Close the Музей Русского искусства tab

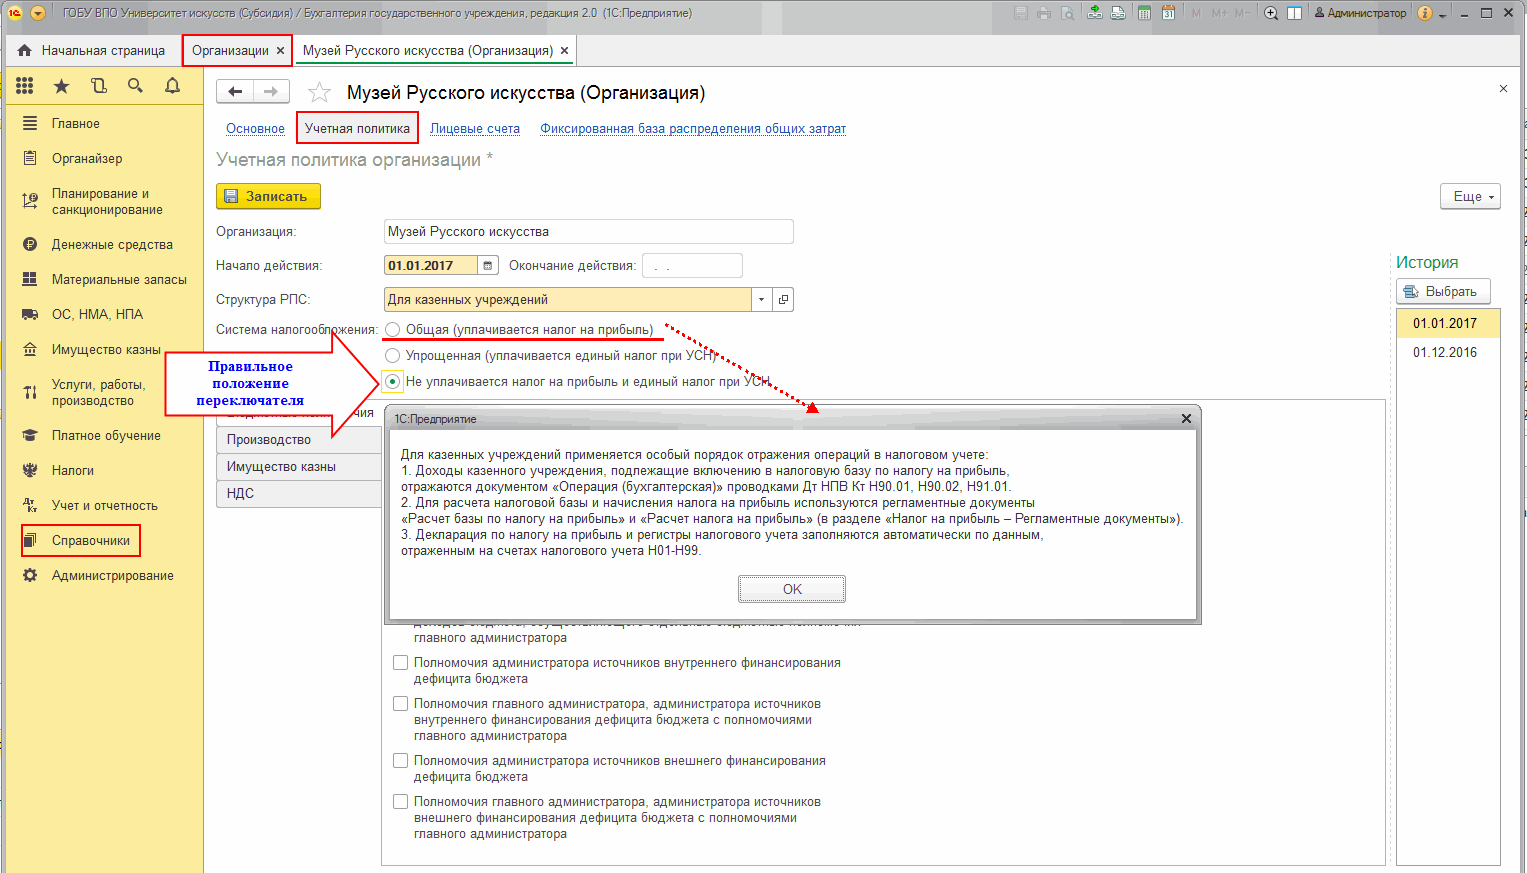tap(564, 50)
